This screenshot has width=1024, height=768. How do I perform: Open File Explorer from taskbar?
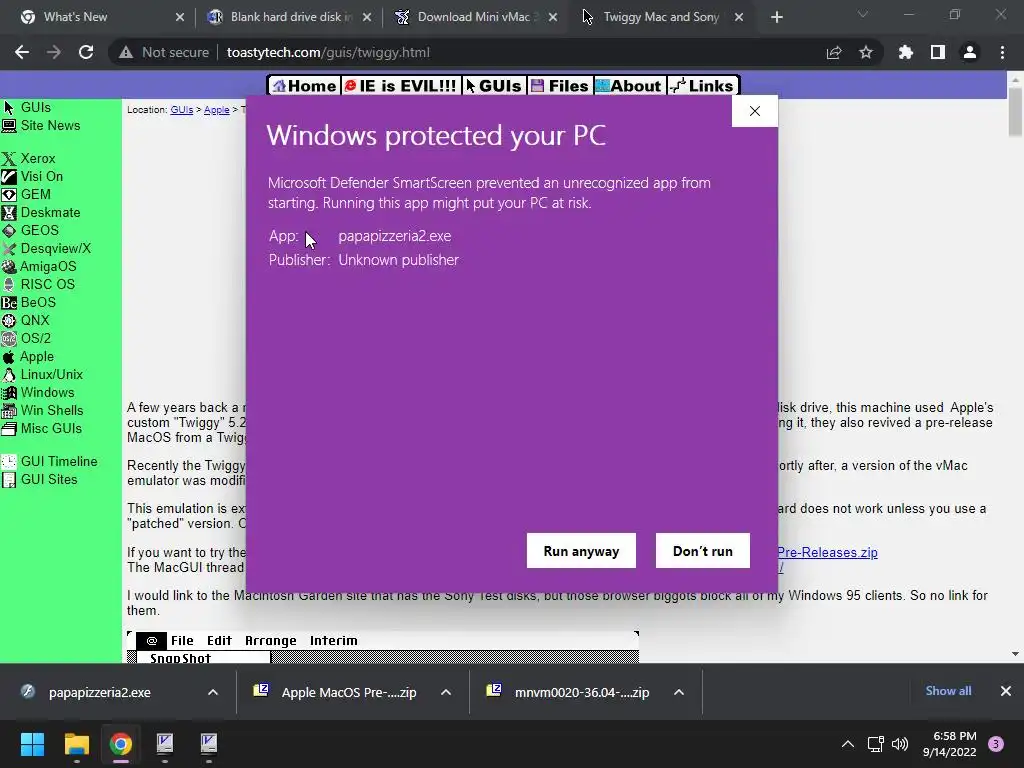76,744
